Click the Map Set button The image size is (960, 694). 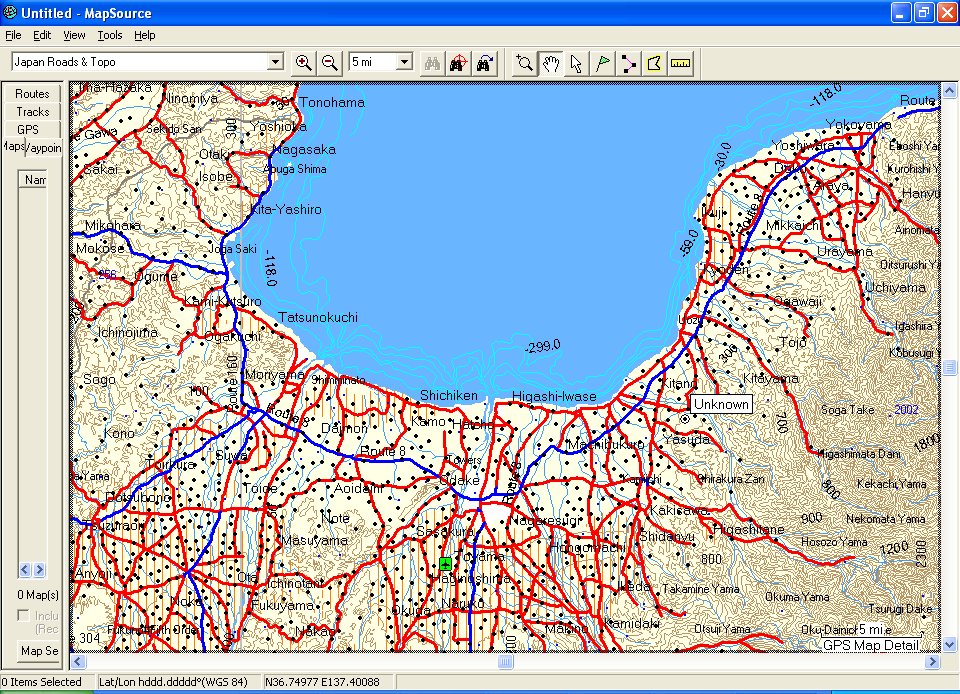[x=39, y=651]
